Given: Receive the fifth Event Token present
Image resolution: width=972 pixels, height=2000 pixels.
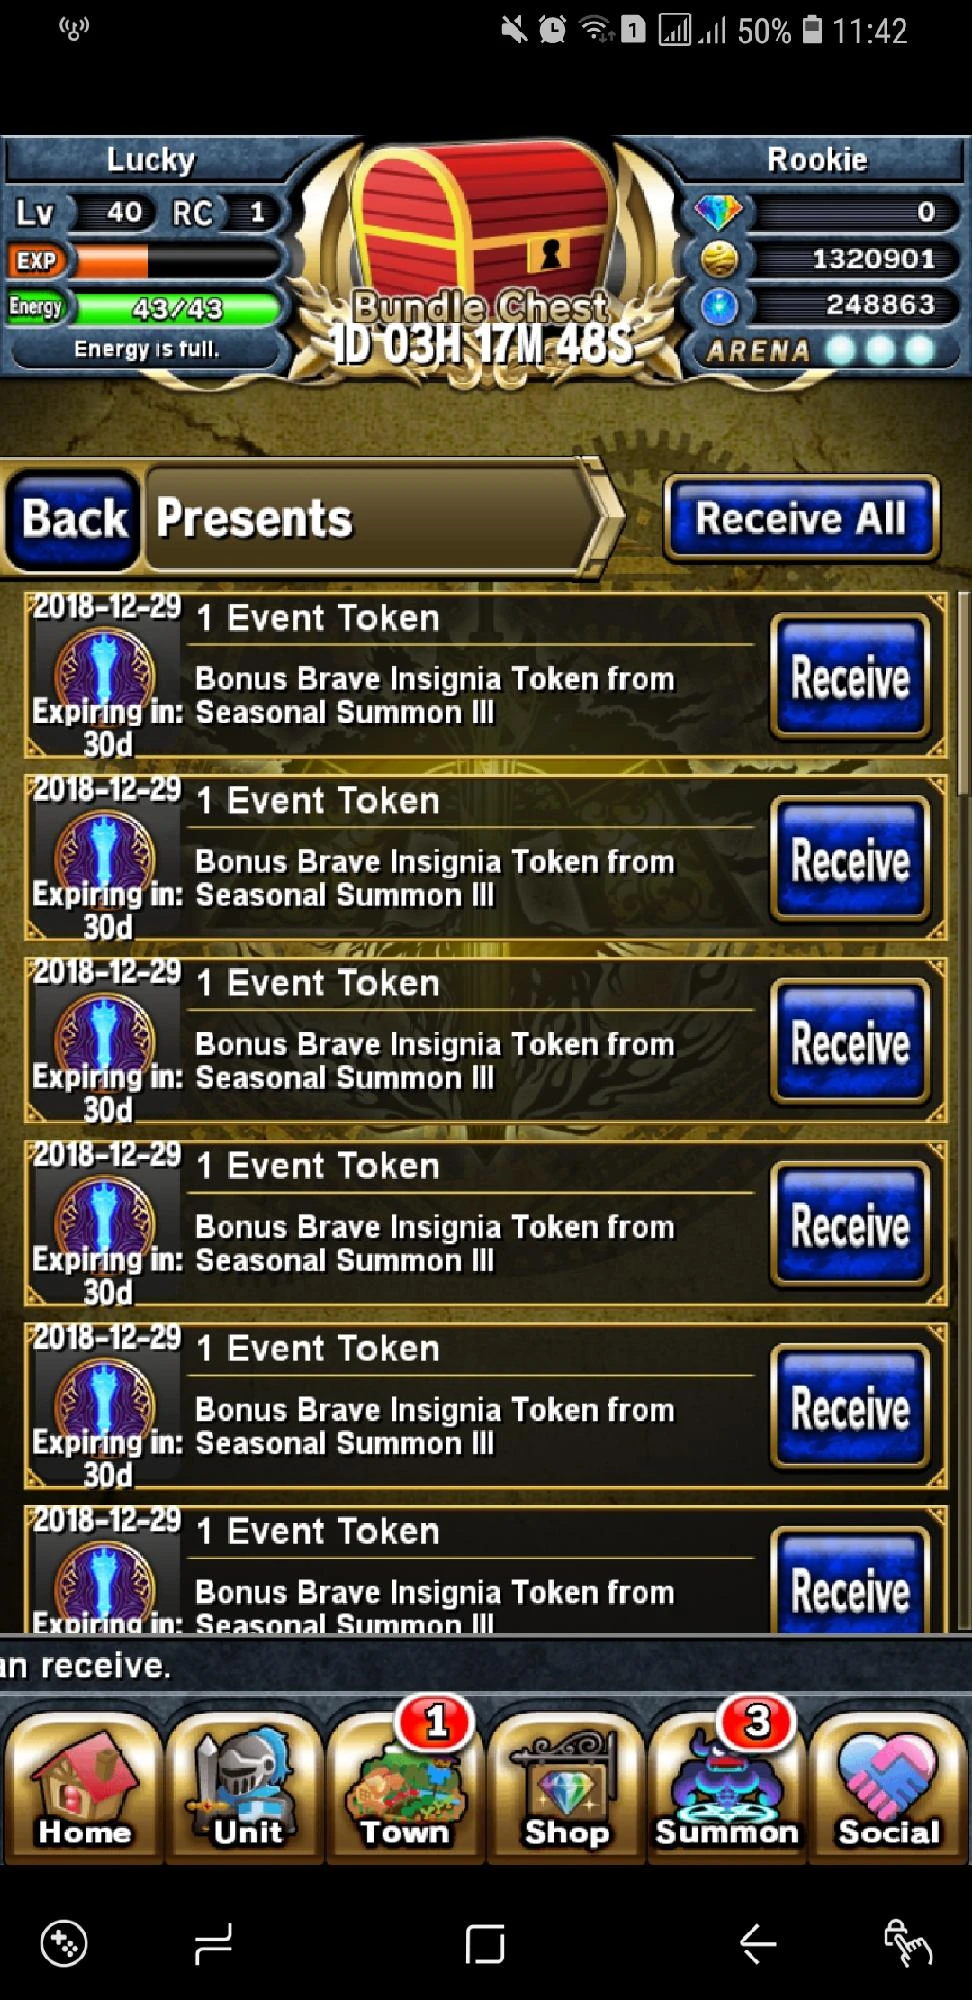Looking at the screenshot, I should [x=851, y=1407].
